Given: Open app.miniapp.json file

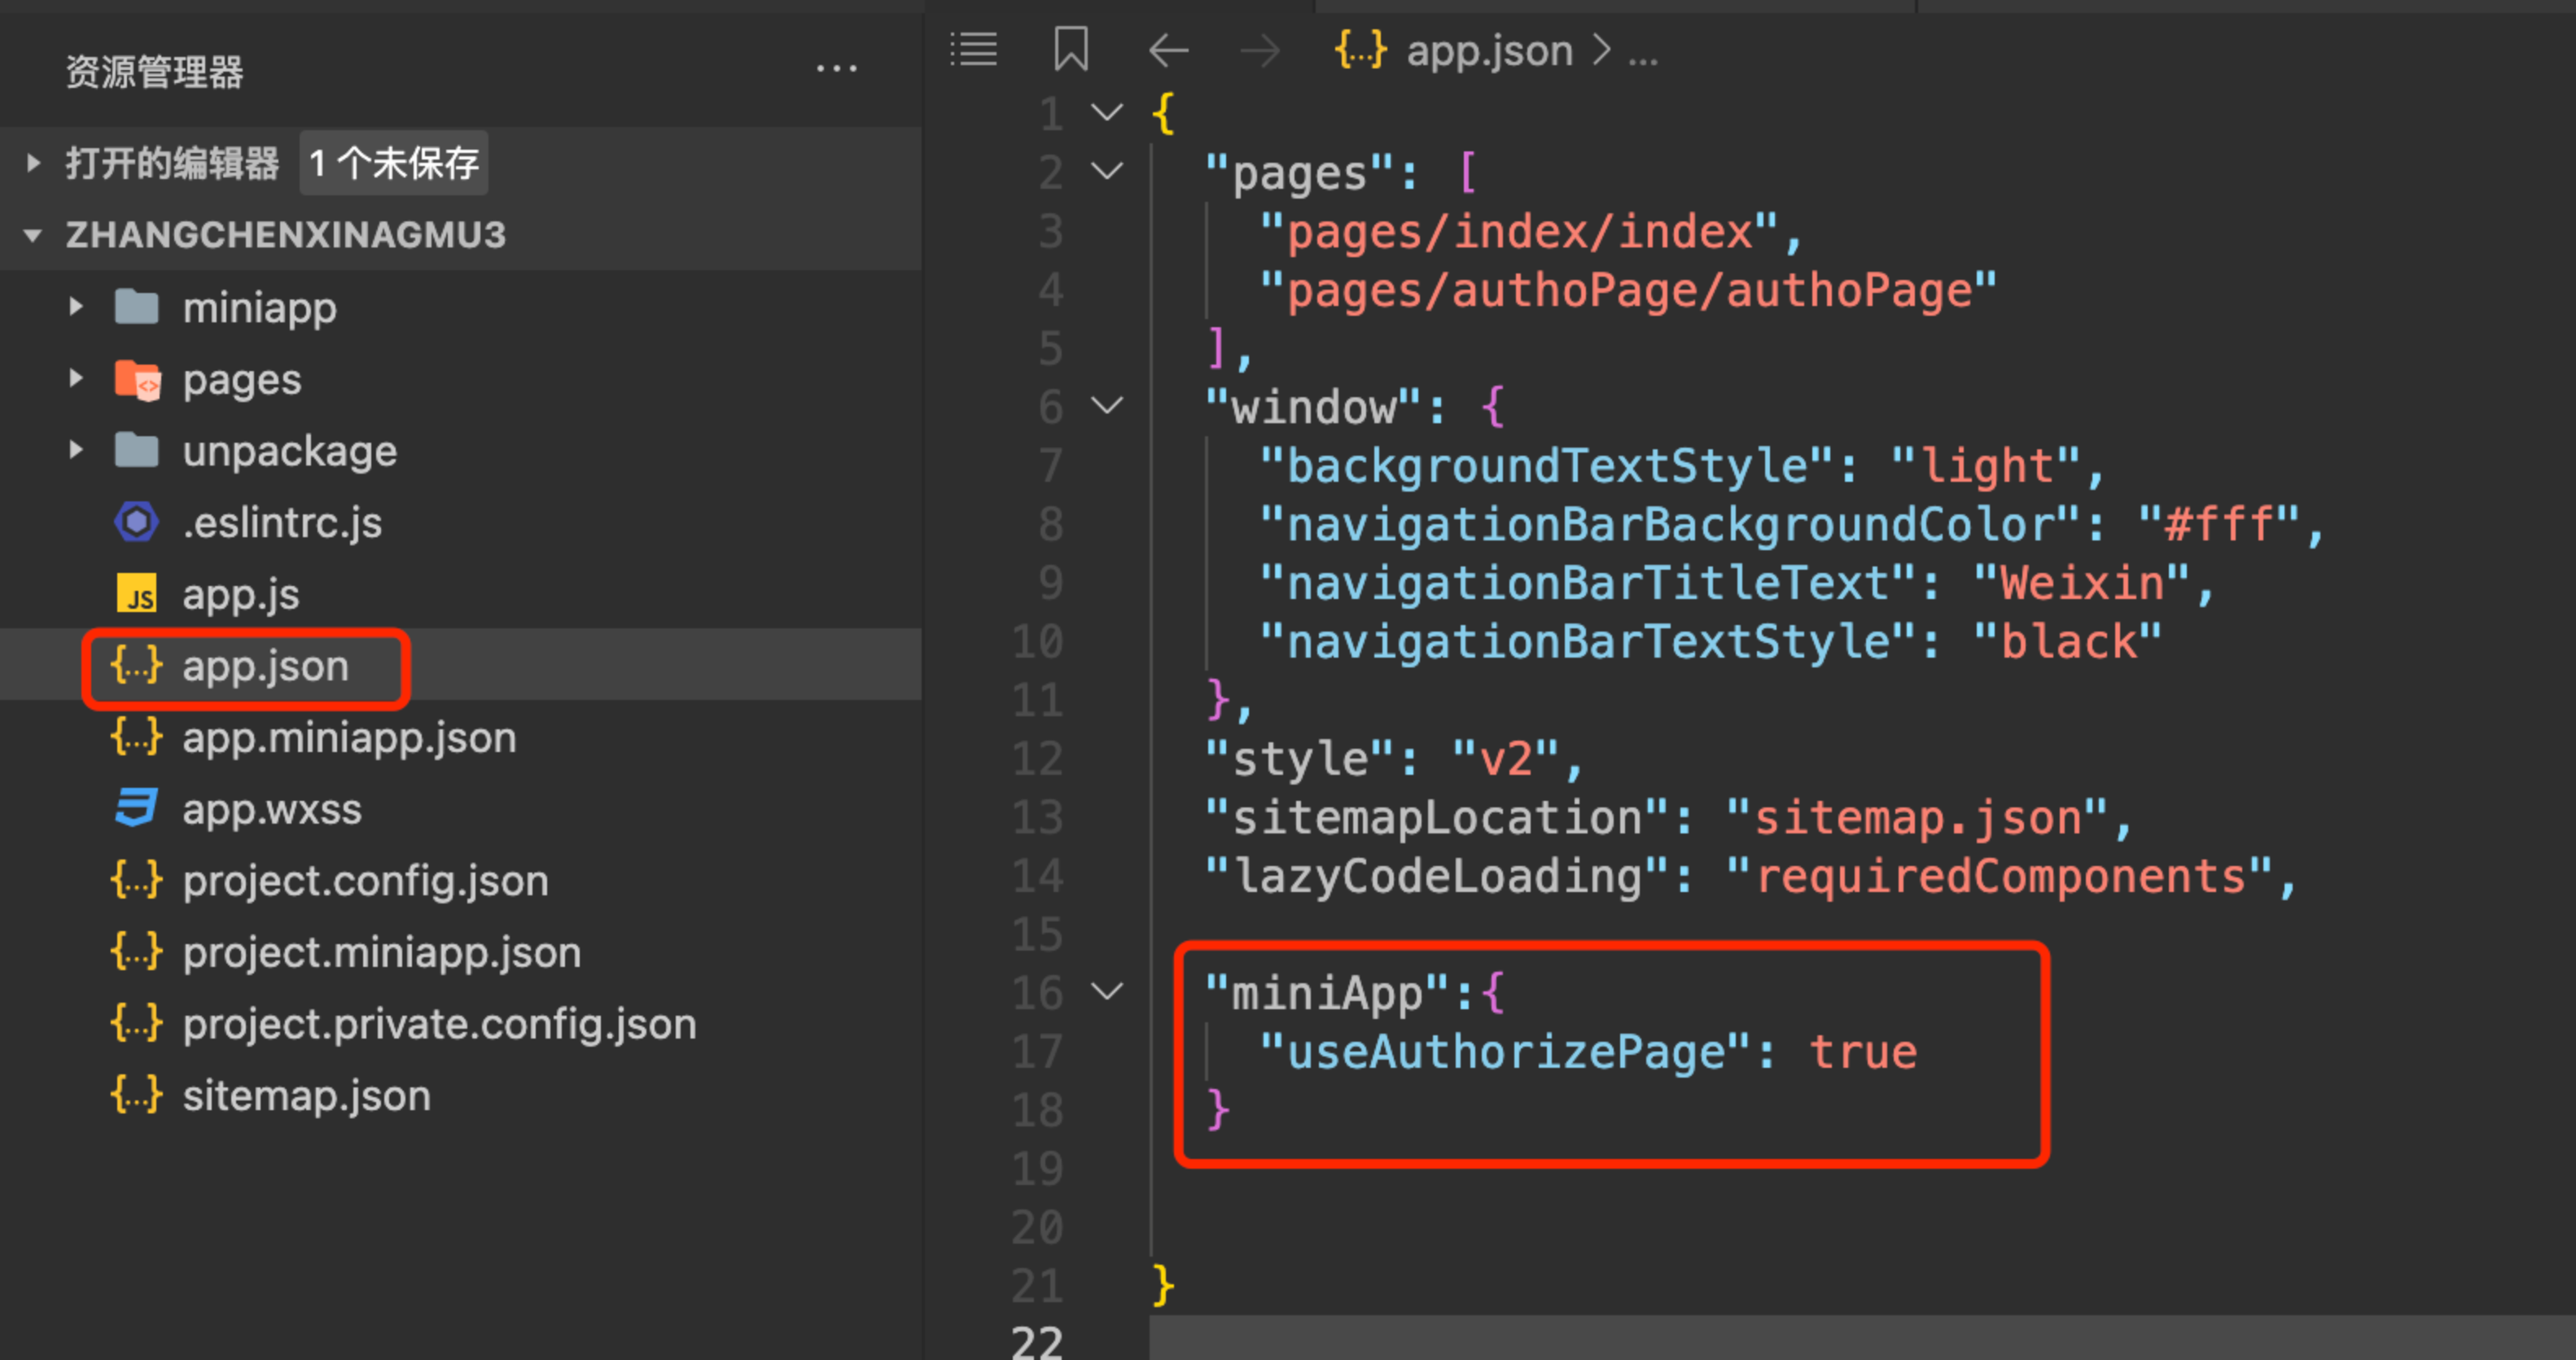Looking at the screenshot, I should (349, 738).
